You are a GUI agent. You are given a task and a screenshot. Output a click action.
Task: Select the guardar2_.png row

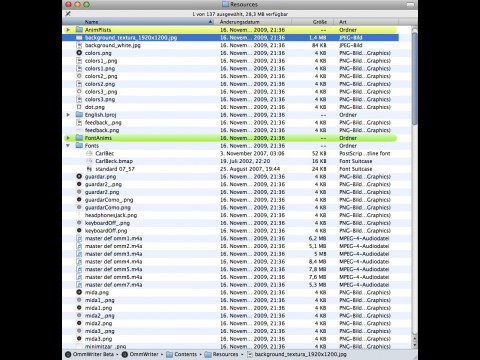[x=230, y=184]
